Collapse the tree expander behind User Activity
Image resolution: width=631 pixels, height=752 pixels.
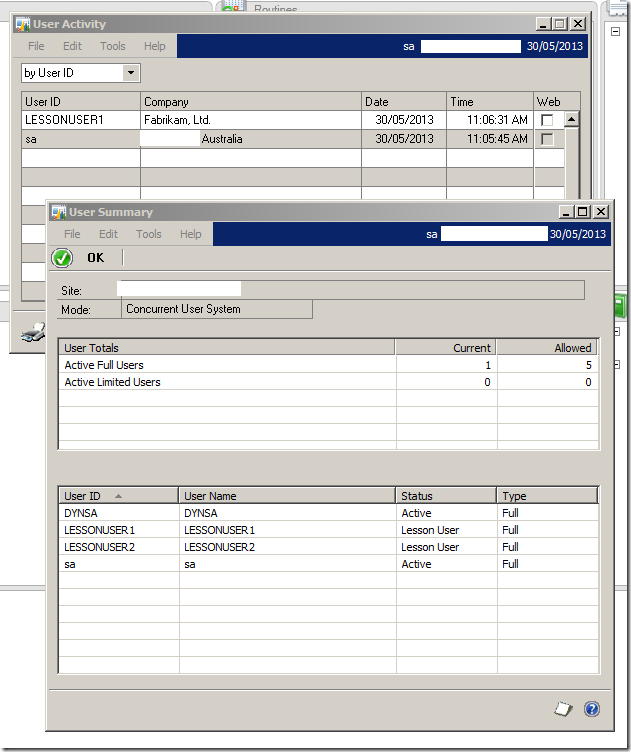pos(616,32)
